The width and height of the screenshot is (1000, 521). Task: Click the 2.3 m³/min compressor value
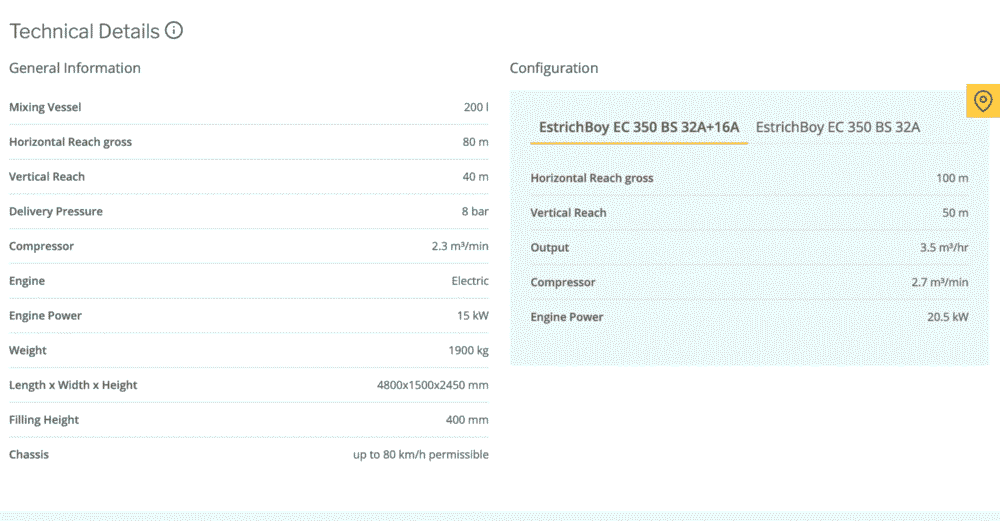[x=460, y=246]
